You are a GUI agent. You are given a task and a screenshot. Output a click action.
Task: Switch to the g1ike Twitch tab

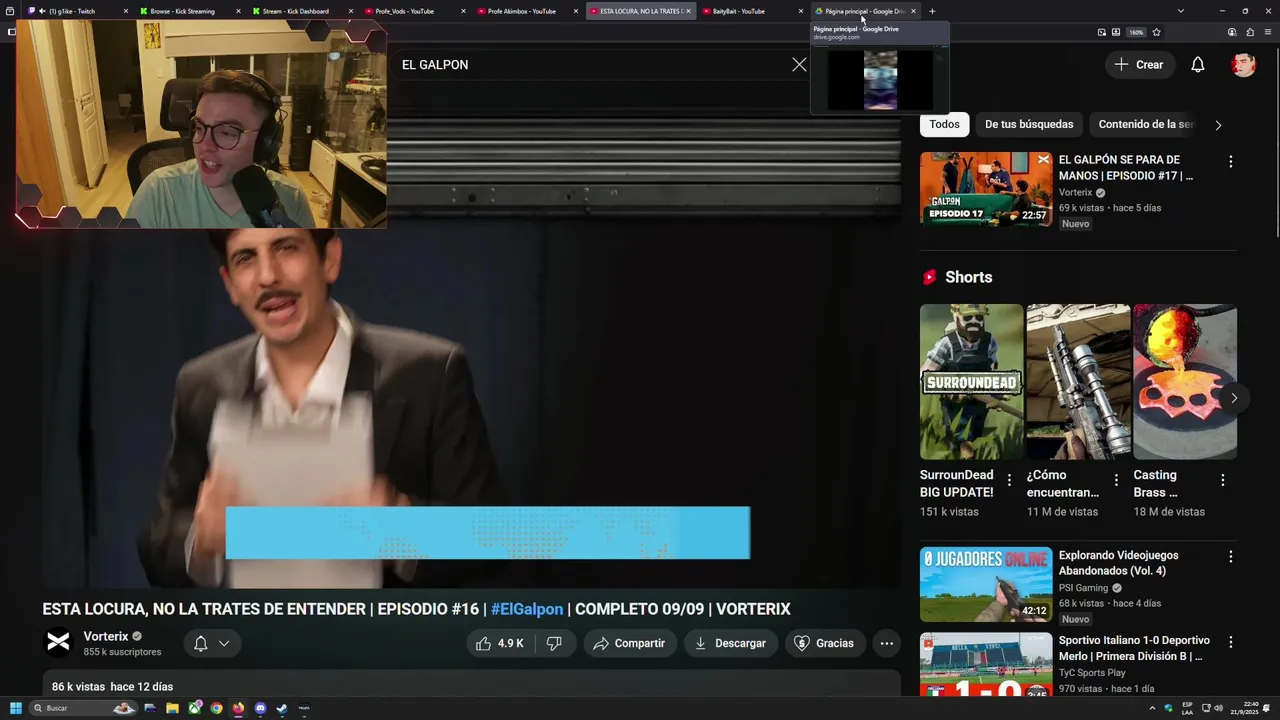(78, 11)
